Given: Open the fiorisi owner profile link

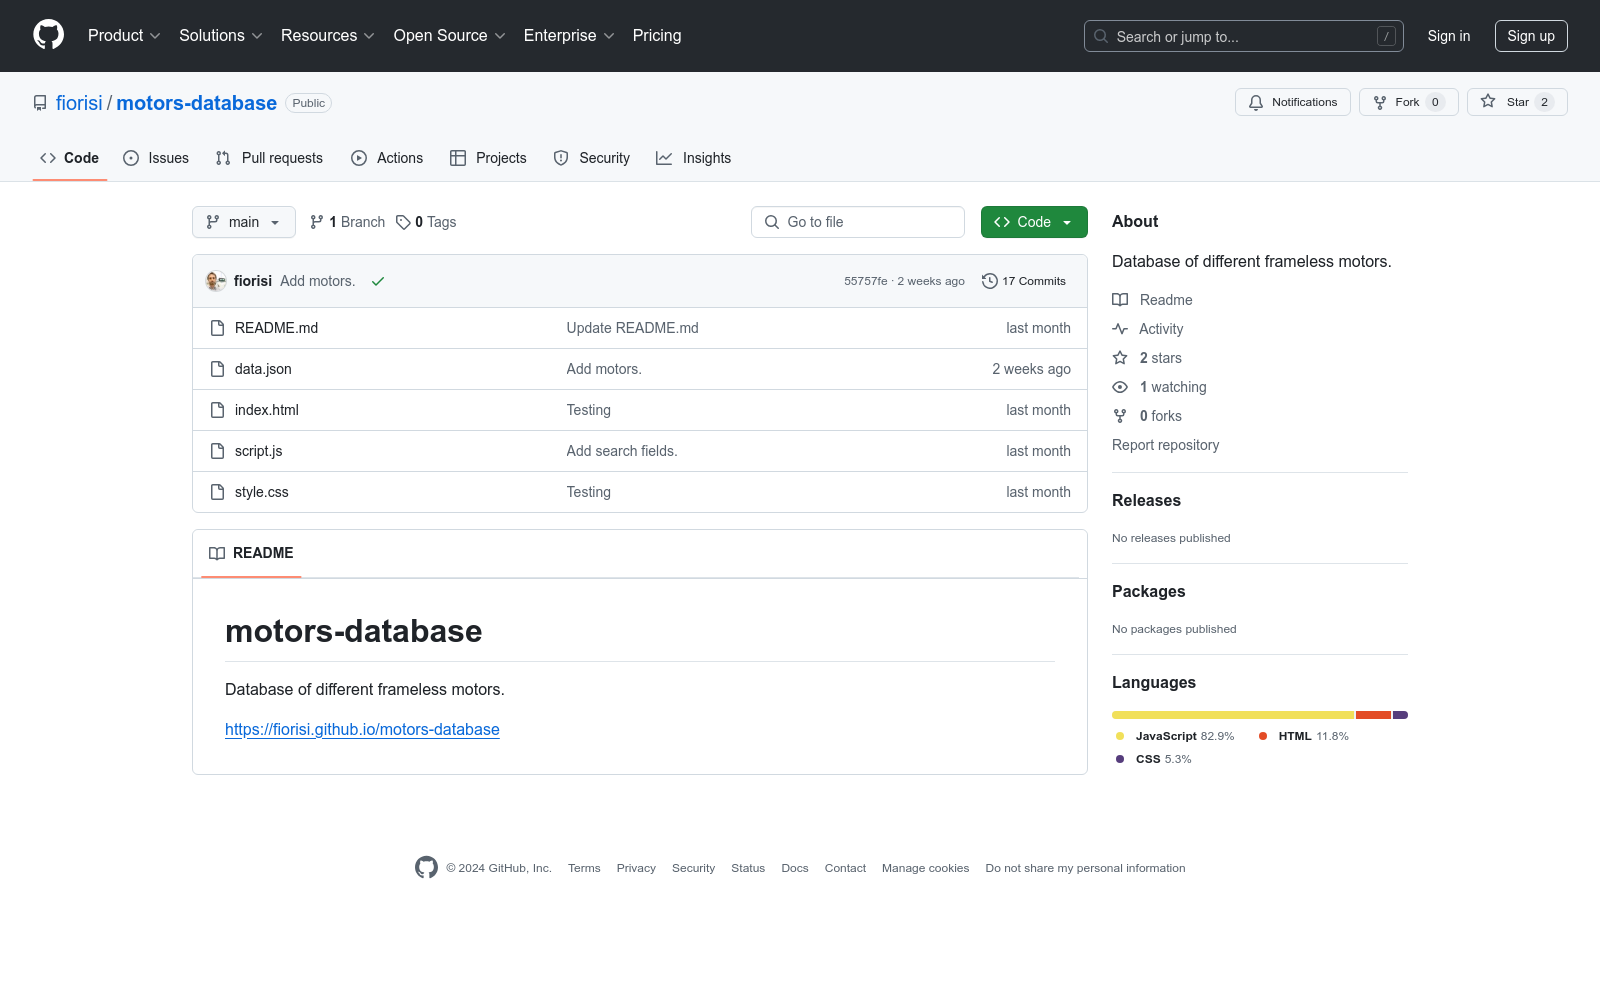Looking at the screenshot, I should click(x=79, y=103).
